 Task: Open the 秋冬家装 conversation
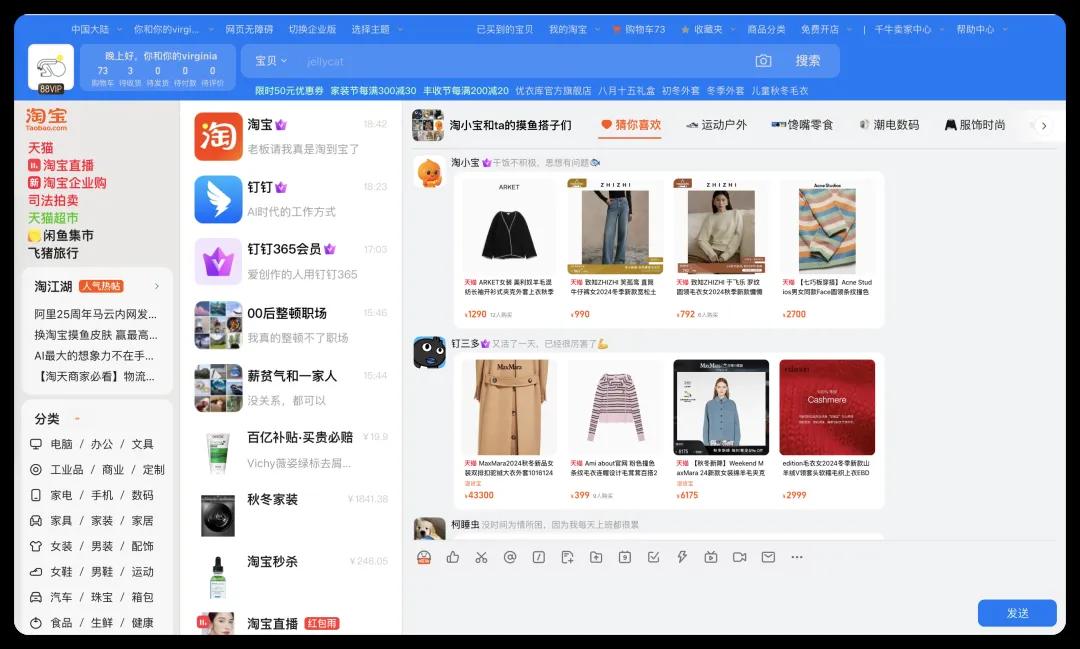pos(291,513)
